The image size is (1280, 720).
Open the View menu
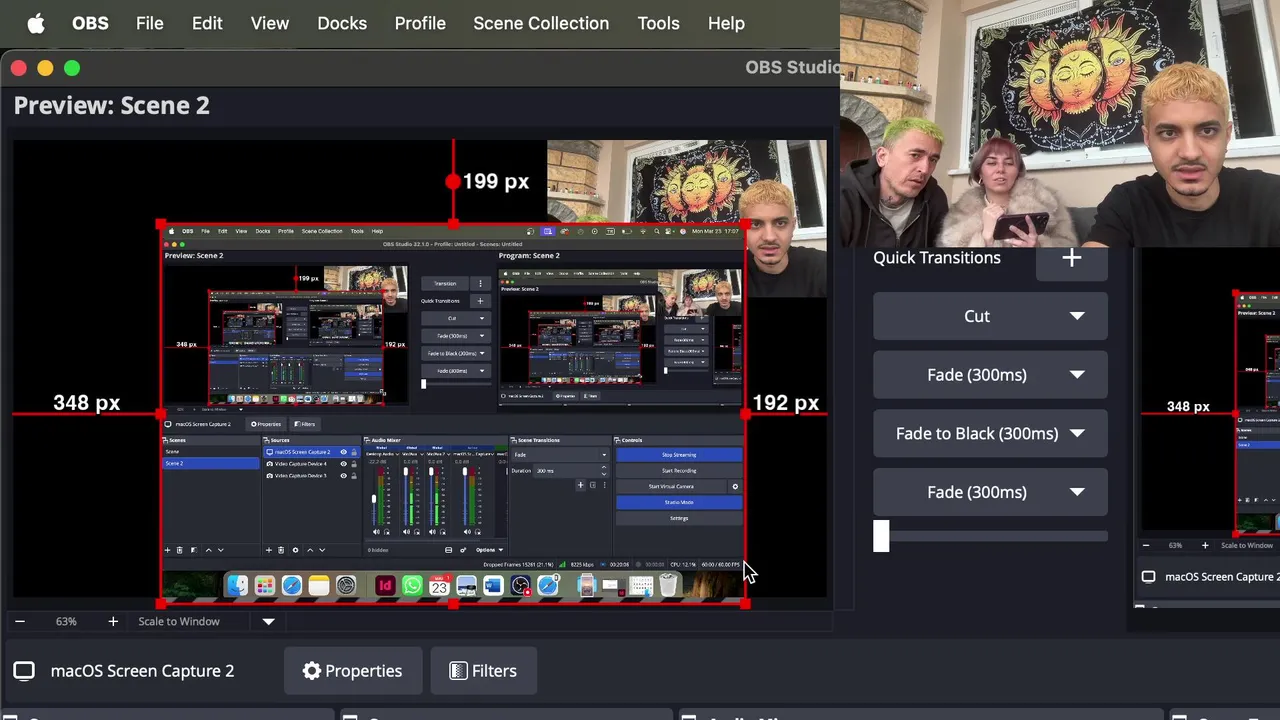click(x=270, y=23)
